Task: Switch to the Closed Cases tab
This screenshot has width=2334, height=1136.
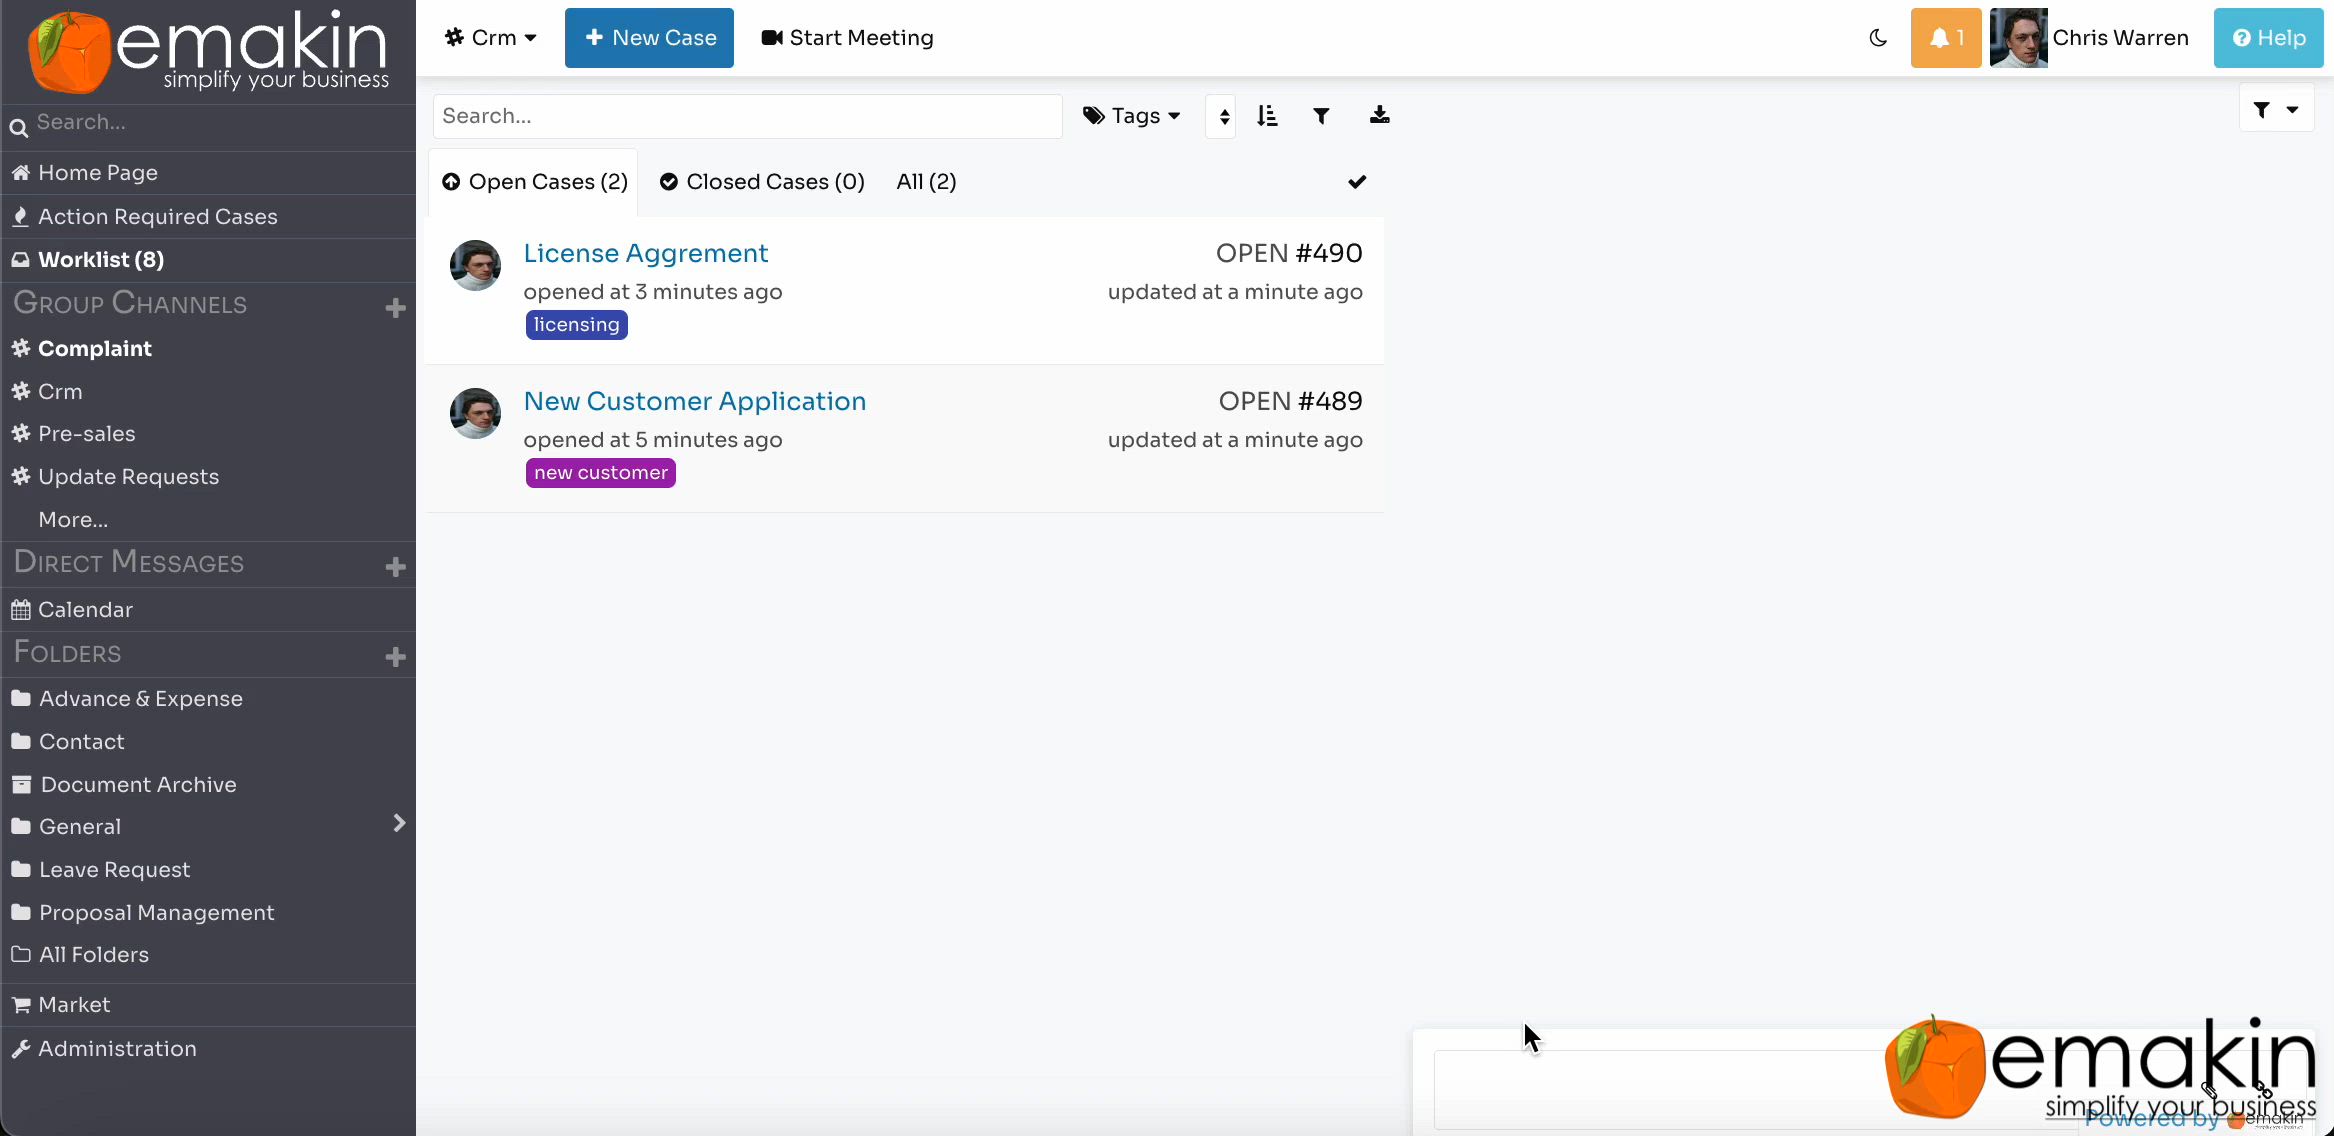Action: coord(762,182)
